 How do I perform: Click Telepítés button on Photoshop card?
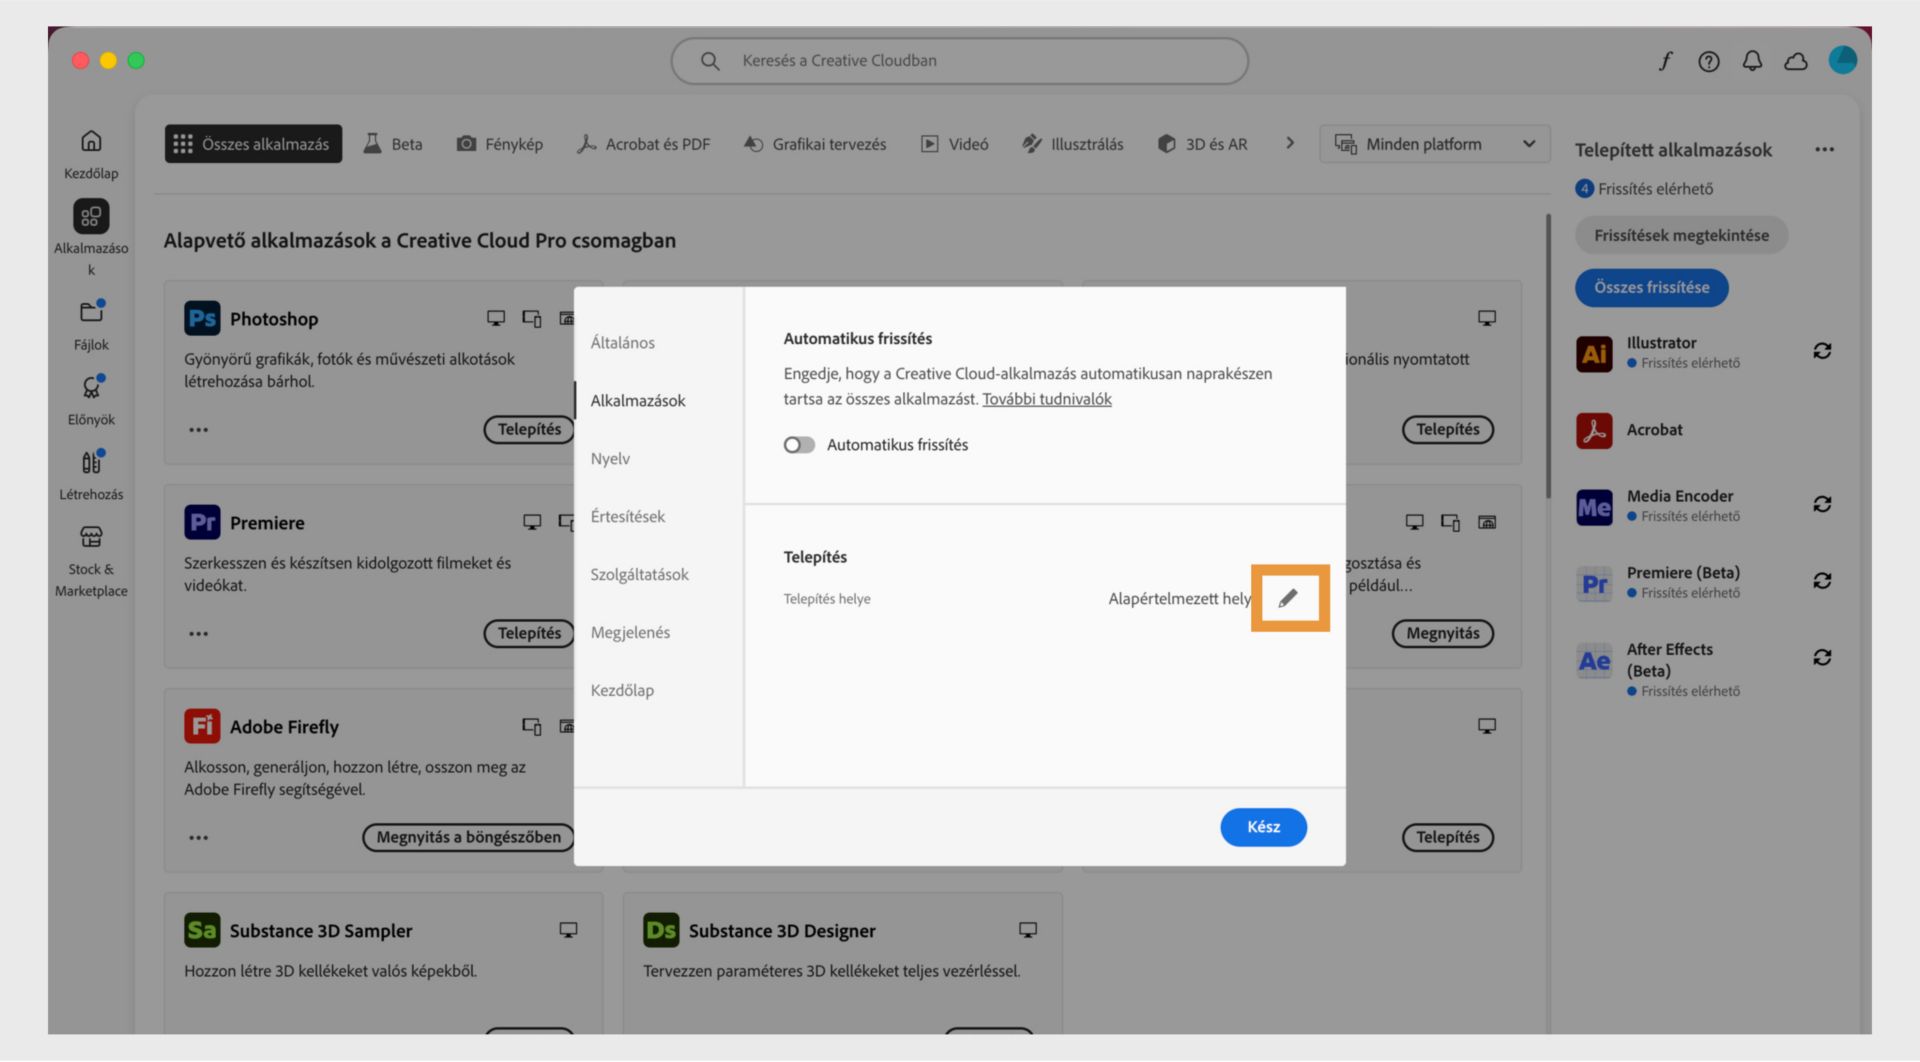tap(530, 429)
